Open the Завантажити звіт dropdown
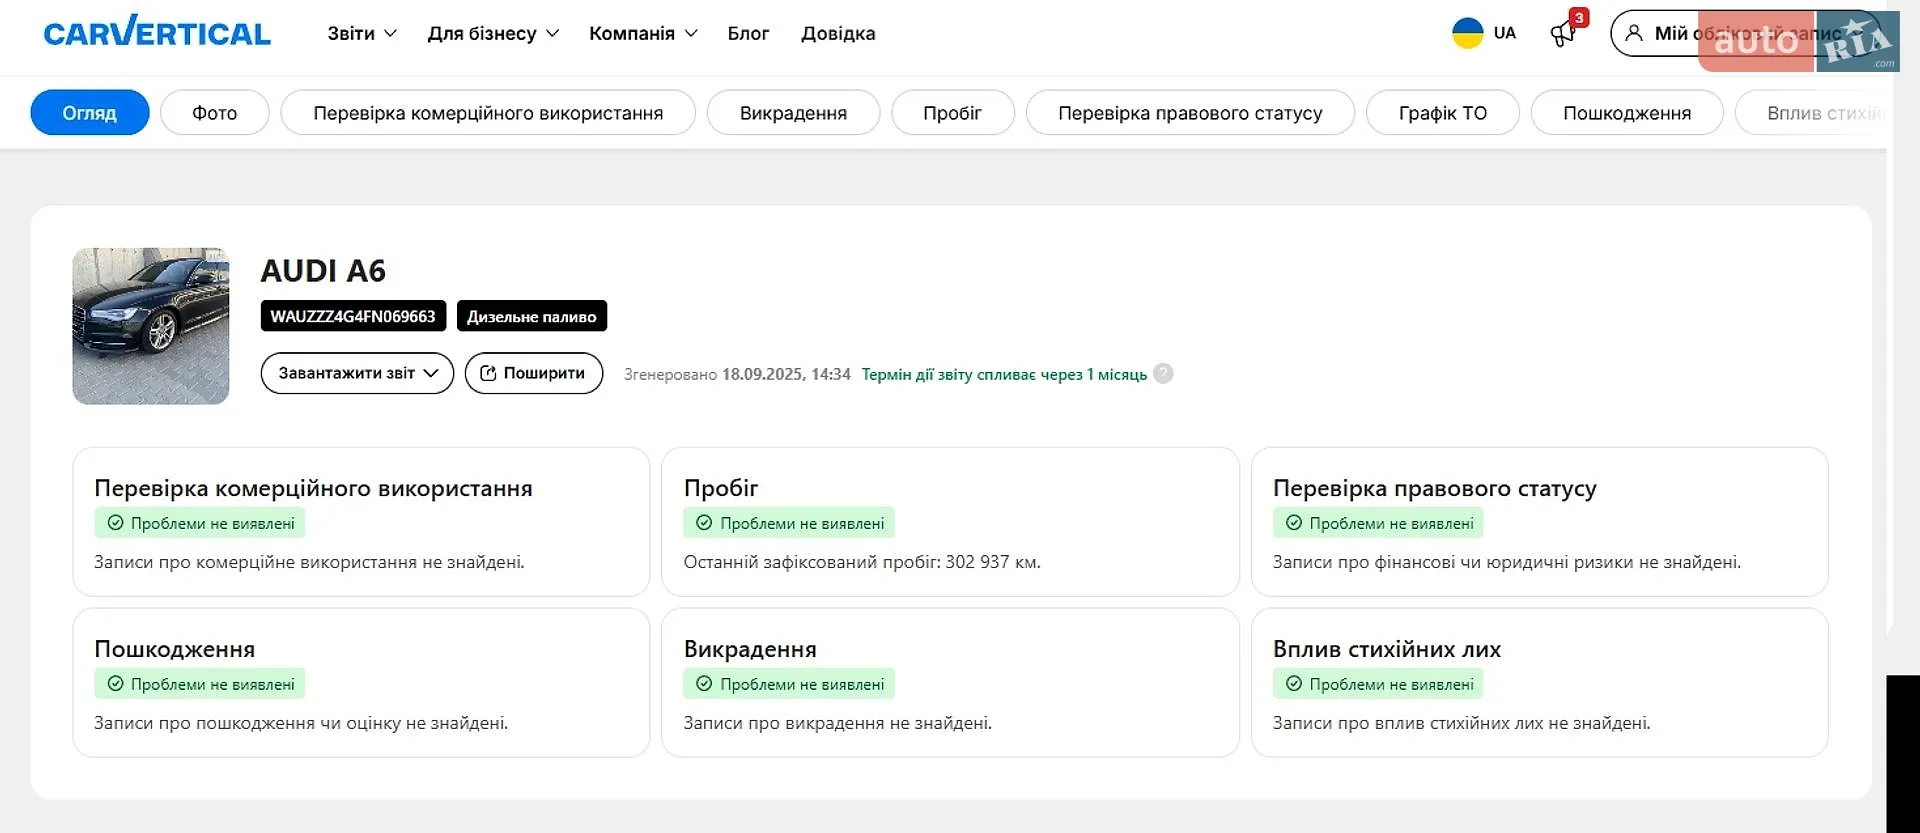This screenshot has width=1920, height=833. [x=357, y=373]
